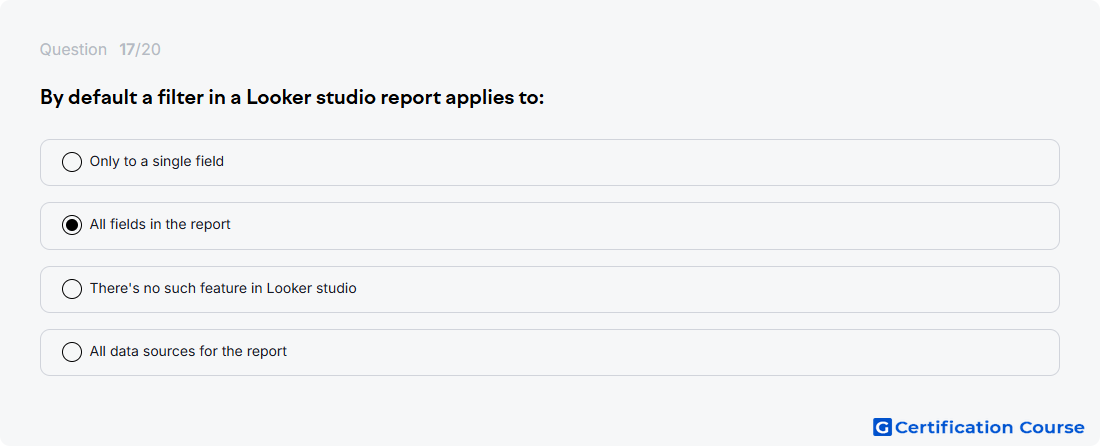Click the 'All fields in the report' label text
The image size is (1100, 446).
click(160, 225)
